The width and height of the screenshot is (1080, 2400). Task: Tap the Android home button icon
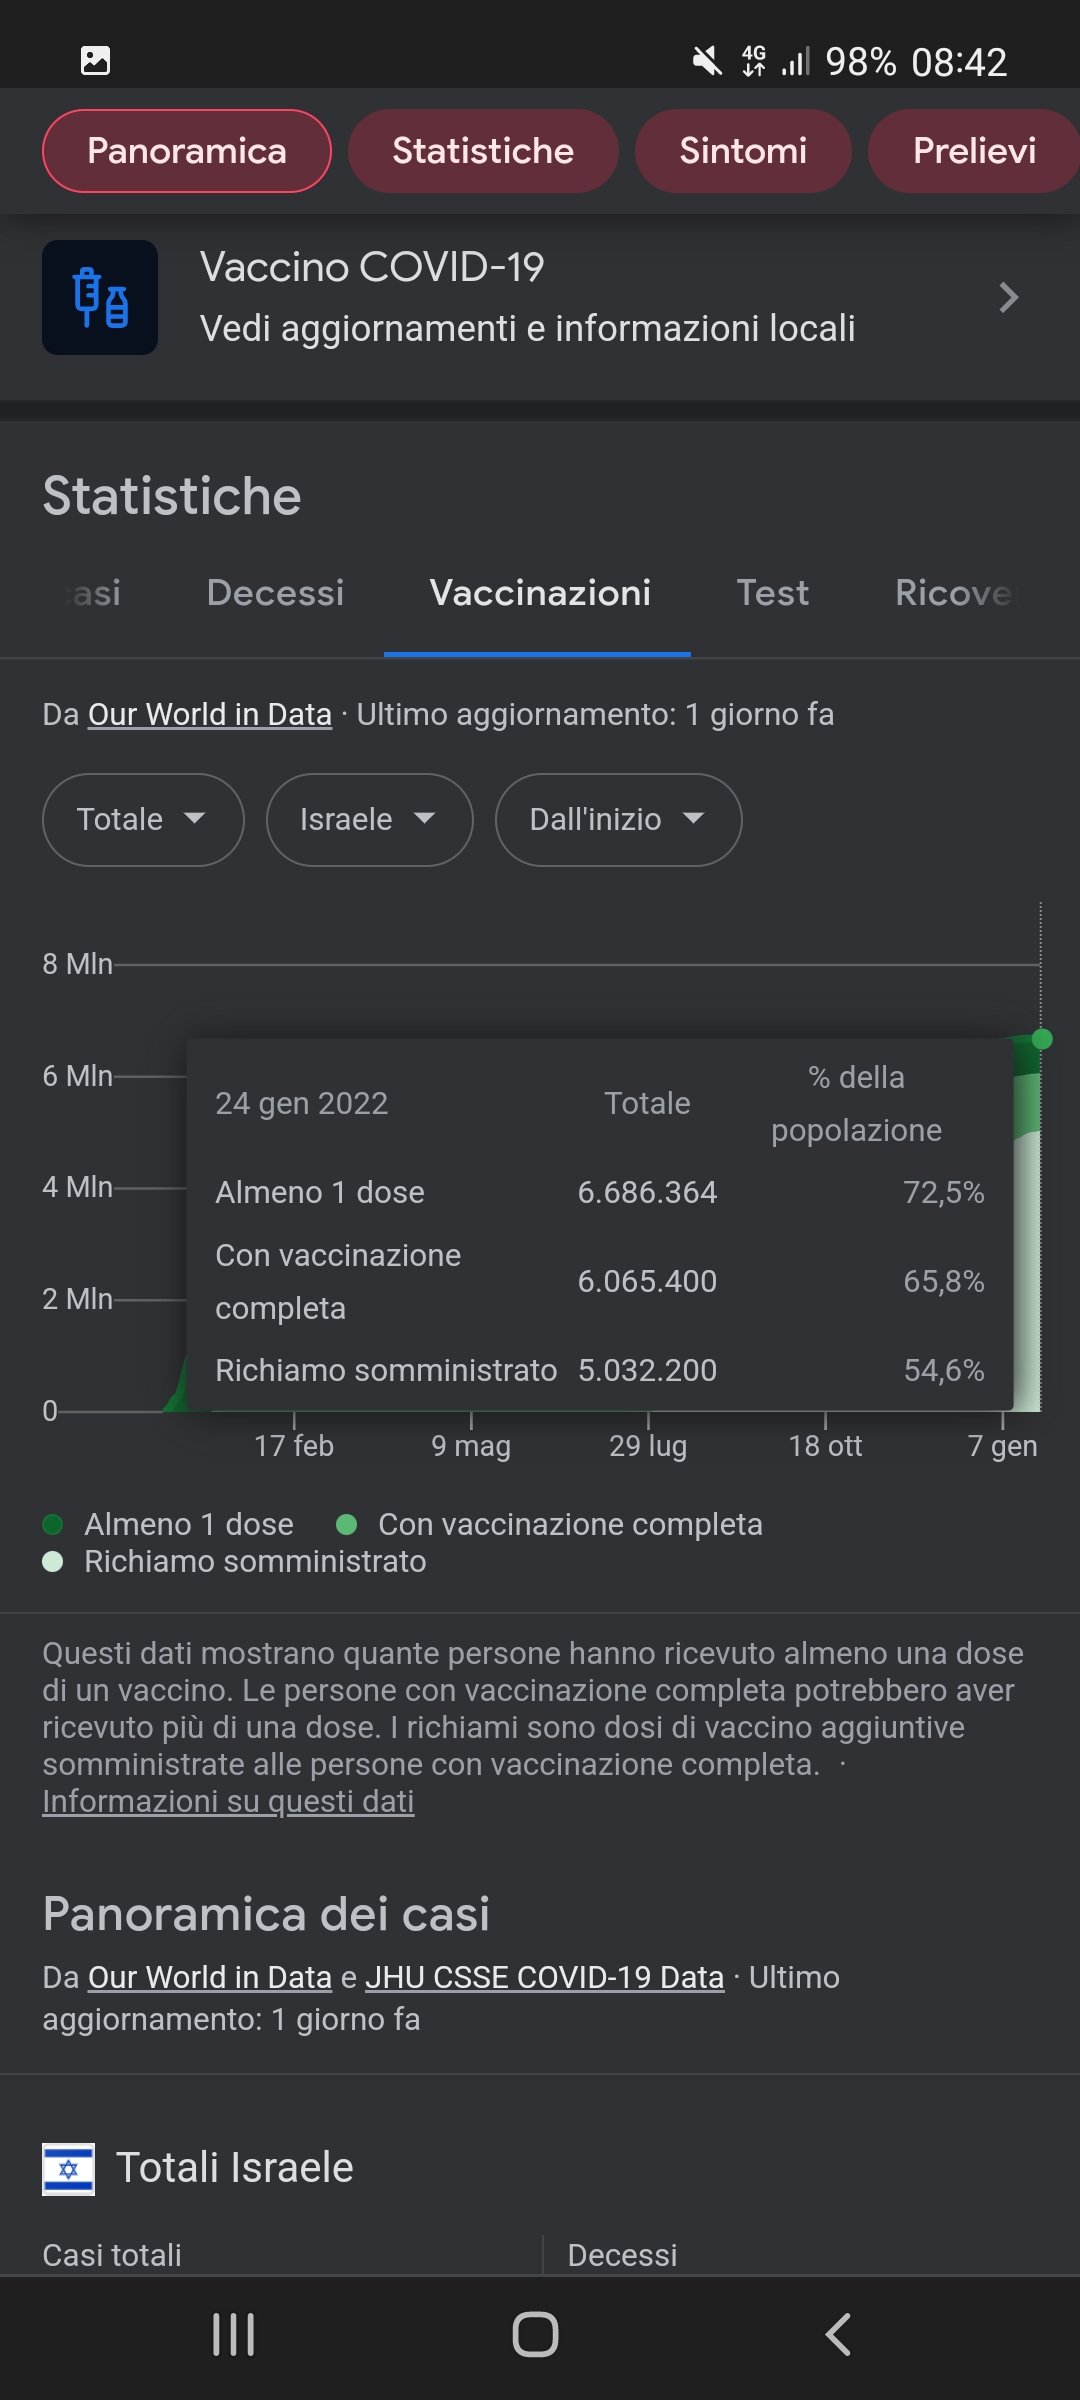click(x=535, y=2335)
